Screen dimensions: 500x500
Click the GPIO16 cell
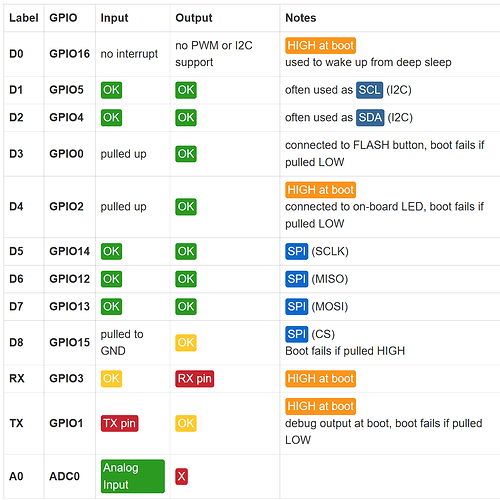click(x=69, y=54)
